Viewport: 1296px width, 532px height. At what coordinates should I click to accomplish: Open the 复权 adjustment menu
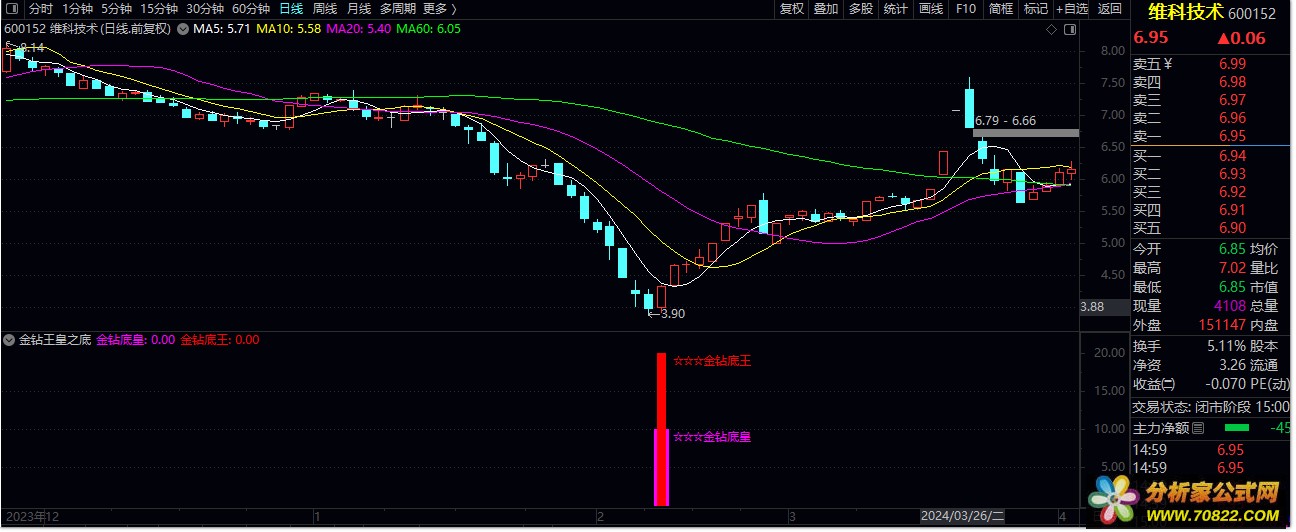792,9
